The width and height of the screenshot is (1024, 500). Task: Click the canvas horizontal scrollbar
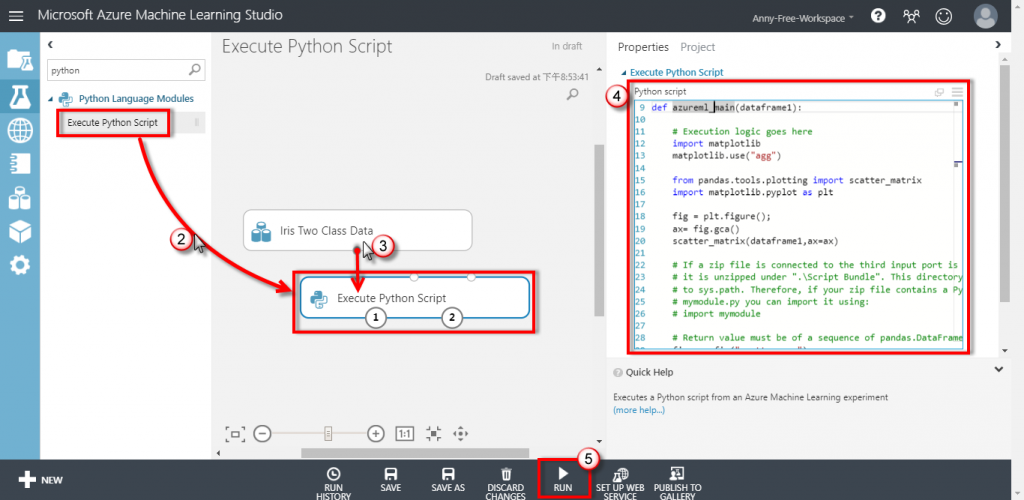point(415,452)
